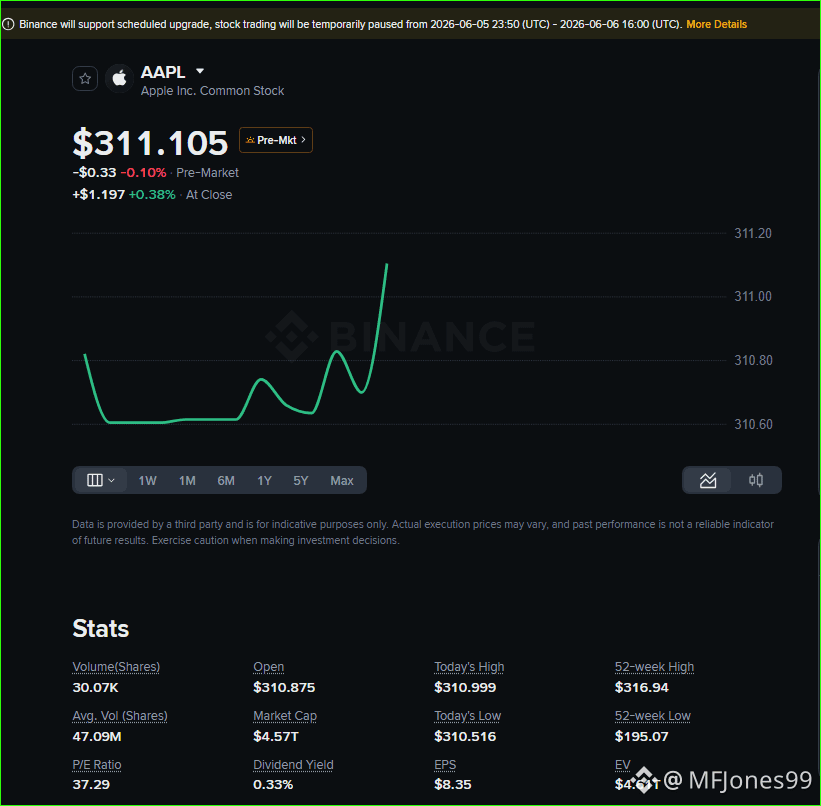Click the EPS label

click(445, 765)
